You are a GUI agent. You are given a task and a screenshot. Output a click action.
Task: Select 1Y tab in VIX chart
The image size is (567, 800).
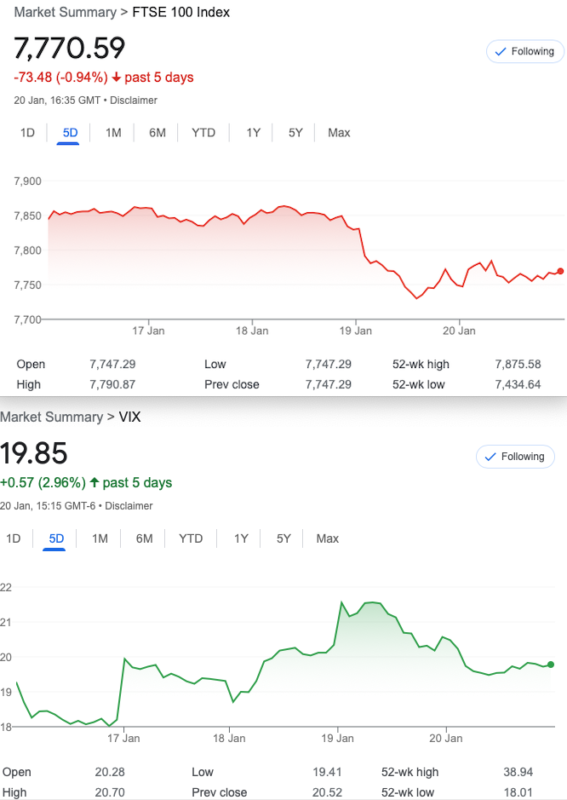pyautogui.click(x=241, y=538)
